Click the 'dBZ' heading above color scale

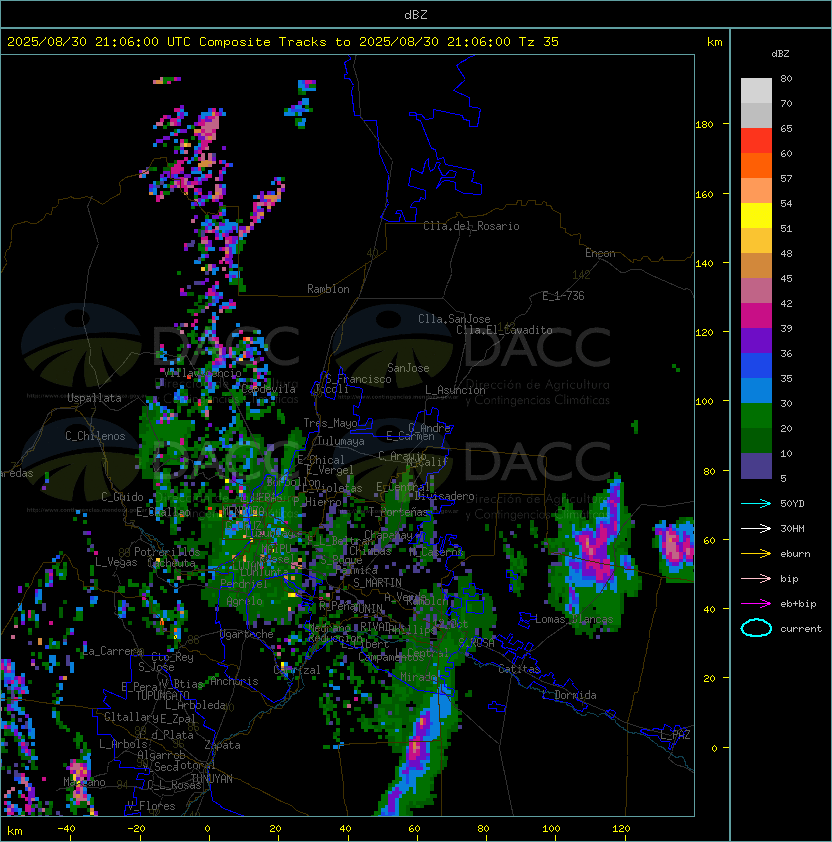pos(780,54)
